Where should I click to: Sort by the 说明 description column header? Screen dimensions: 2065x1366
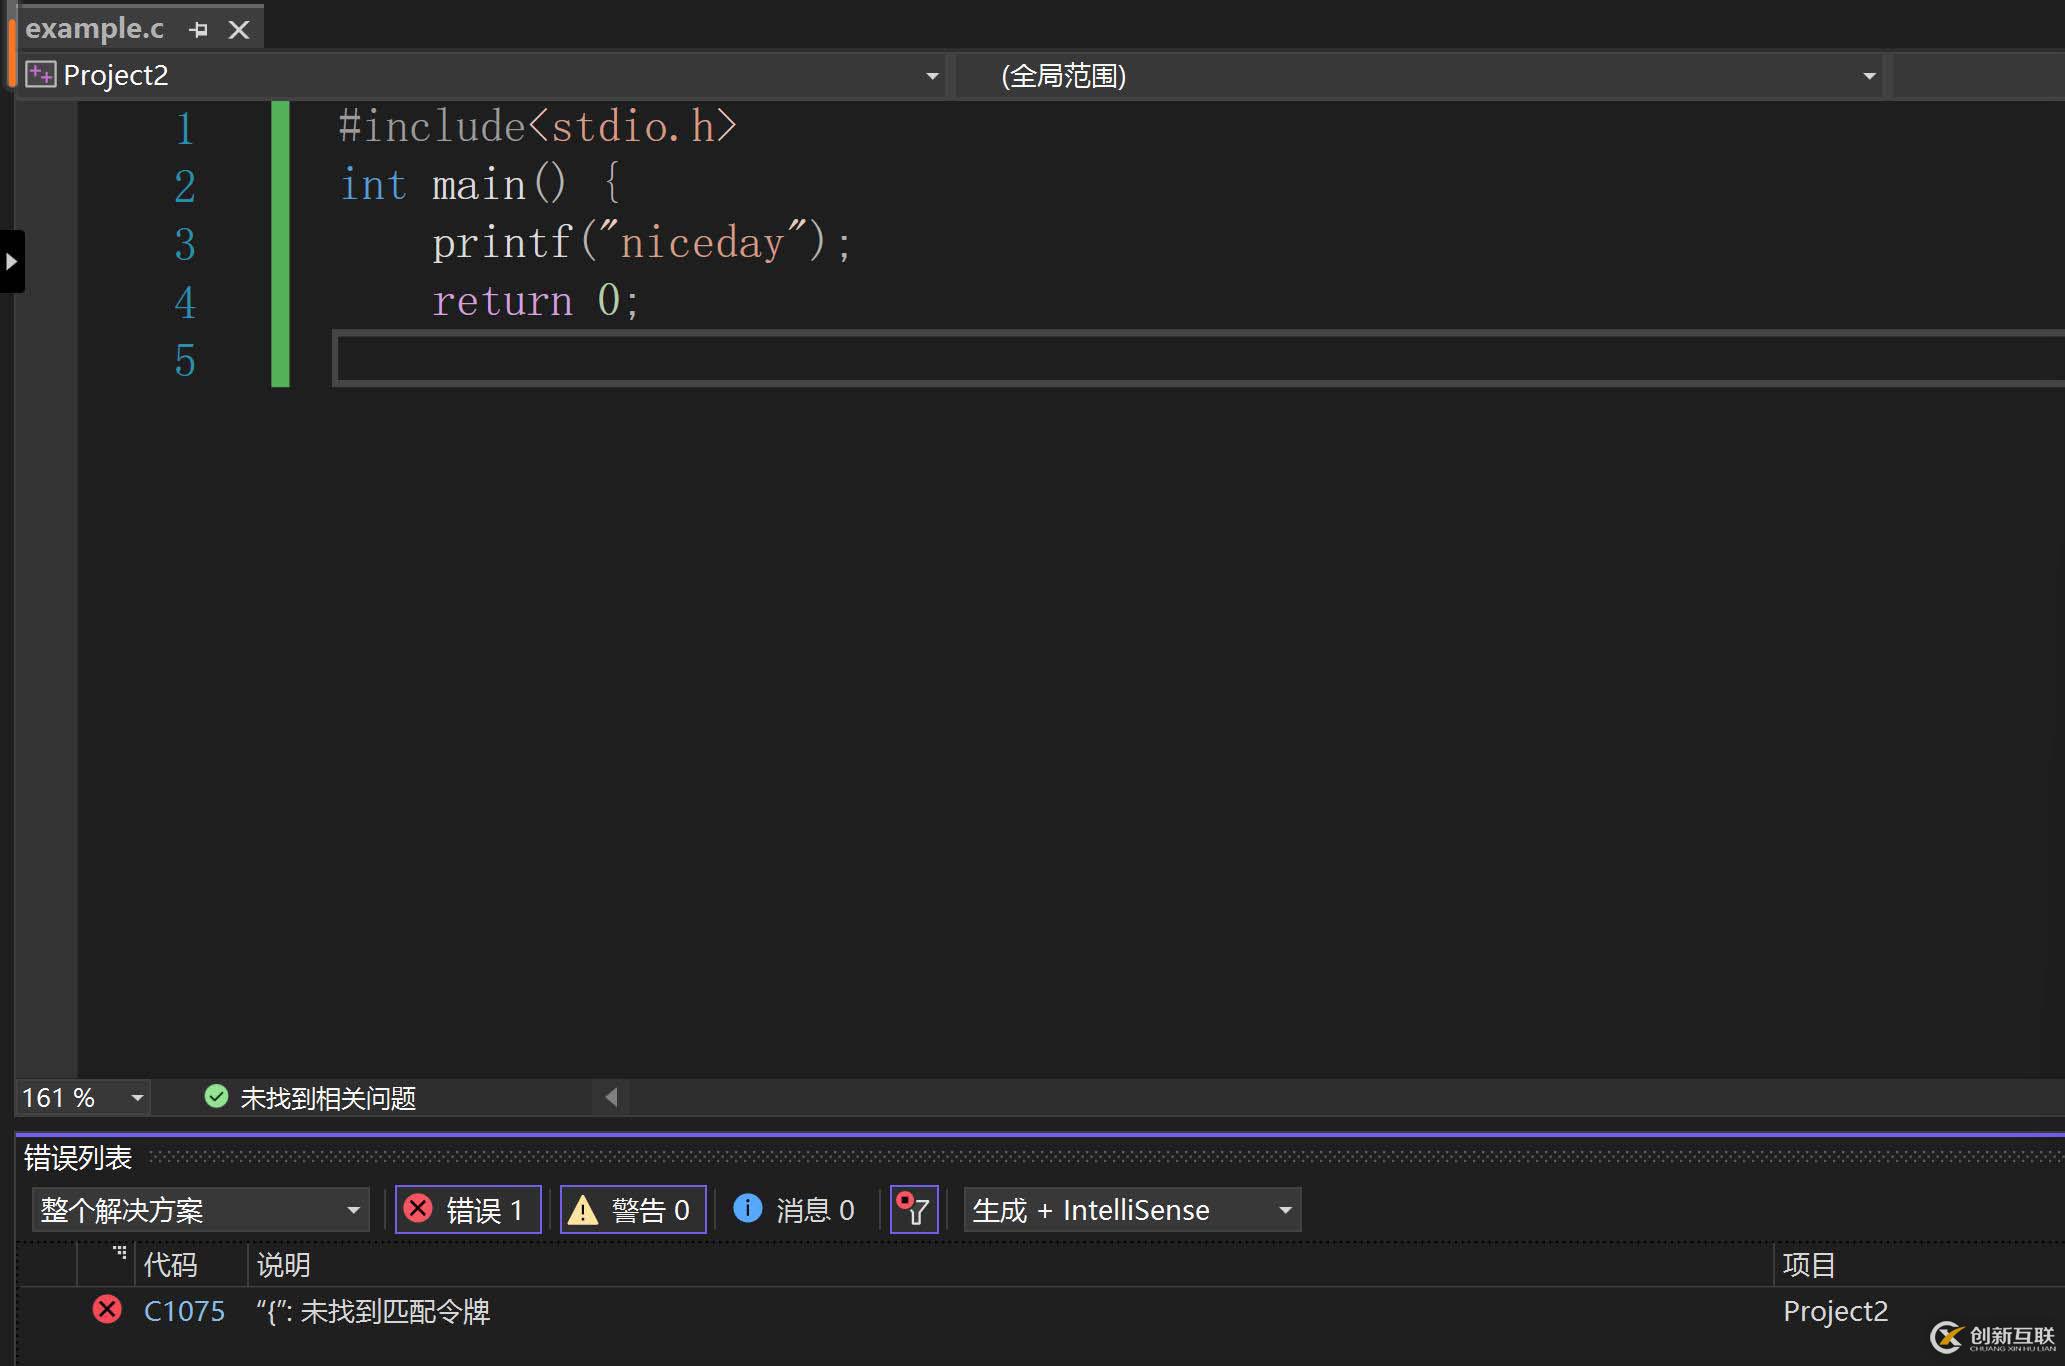(284, 1265)
